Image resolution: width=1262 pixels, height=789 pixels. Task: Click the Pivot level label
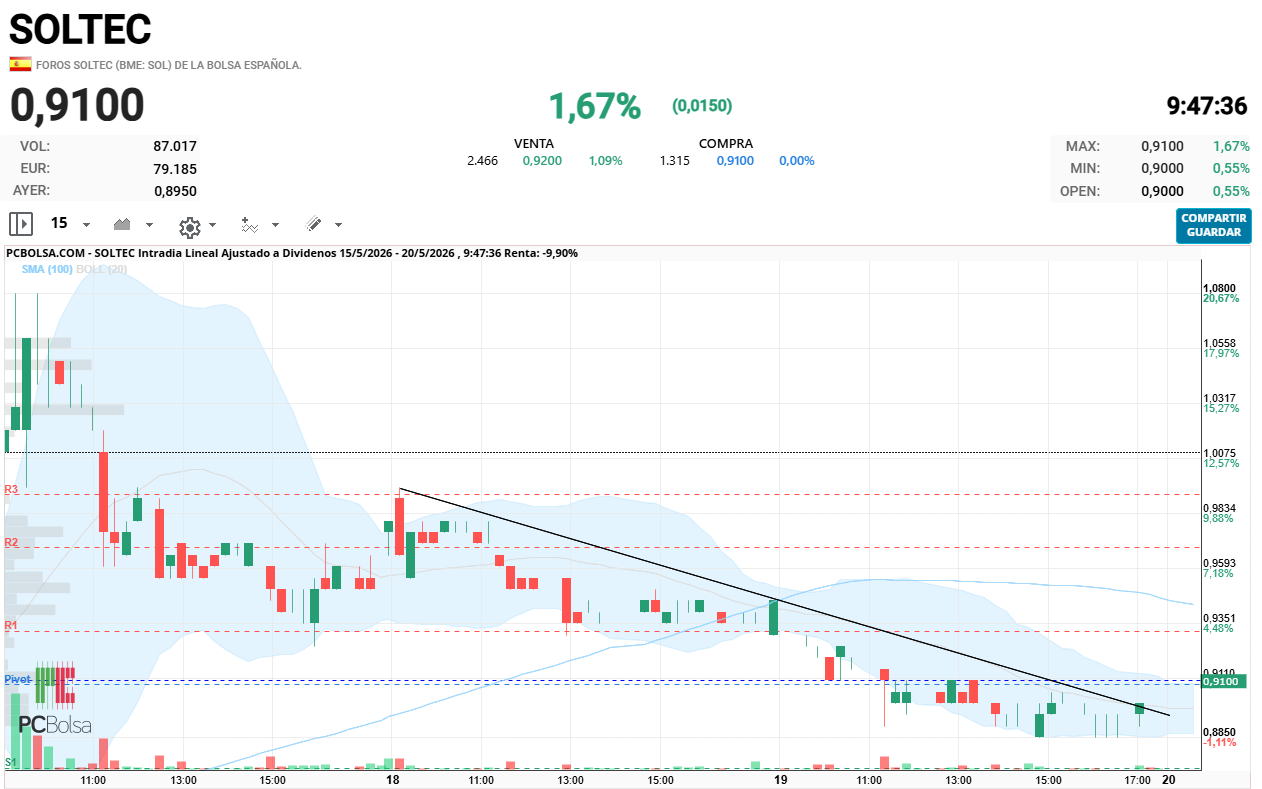tap(18, 678)
